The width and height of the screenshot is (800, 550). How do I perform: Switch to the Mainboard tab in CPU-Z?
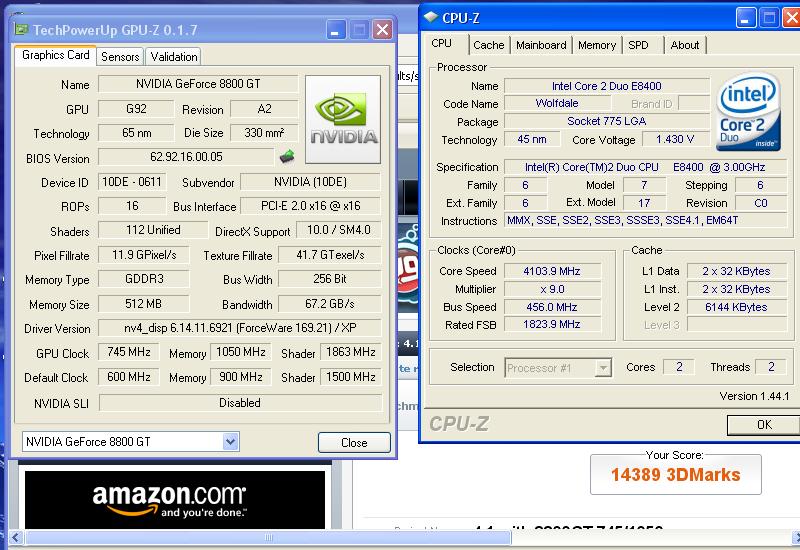pyautogui.click(x=541, y=45)
